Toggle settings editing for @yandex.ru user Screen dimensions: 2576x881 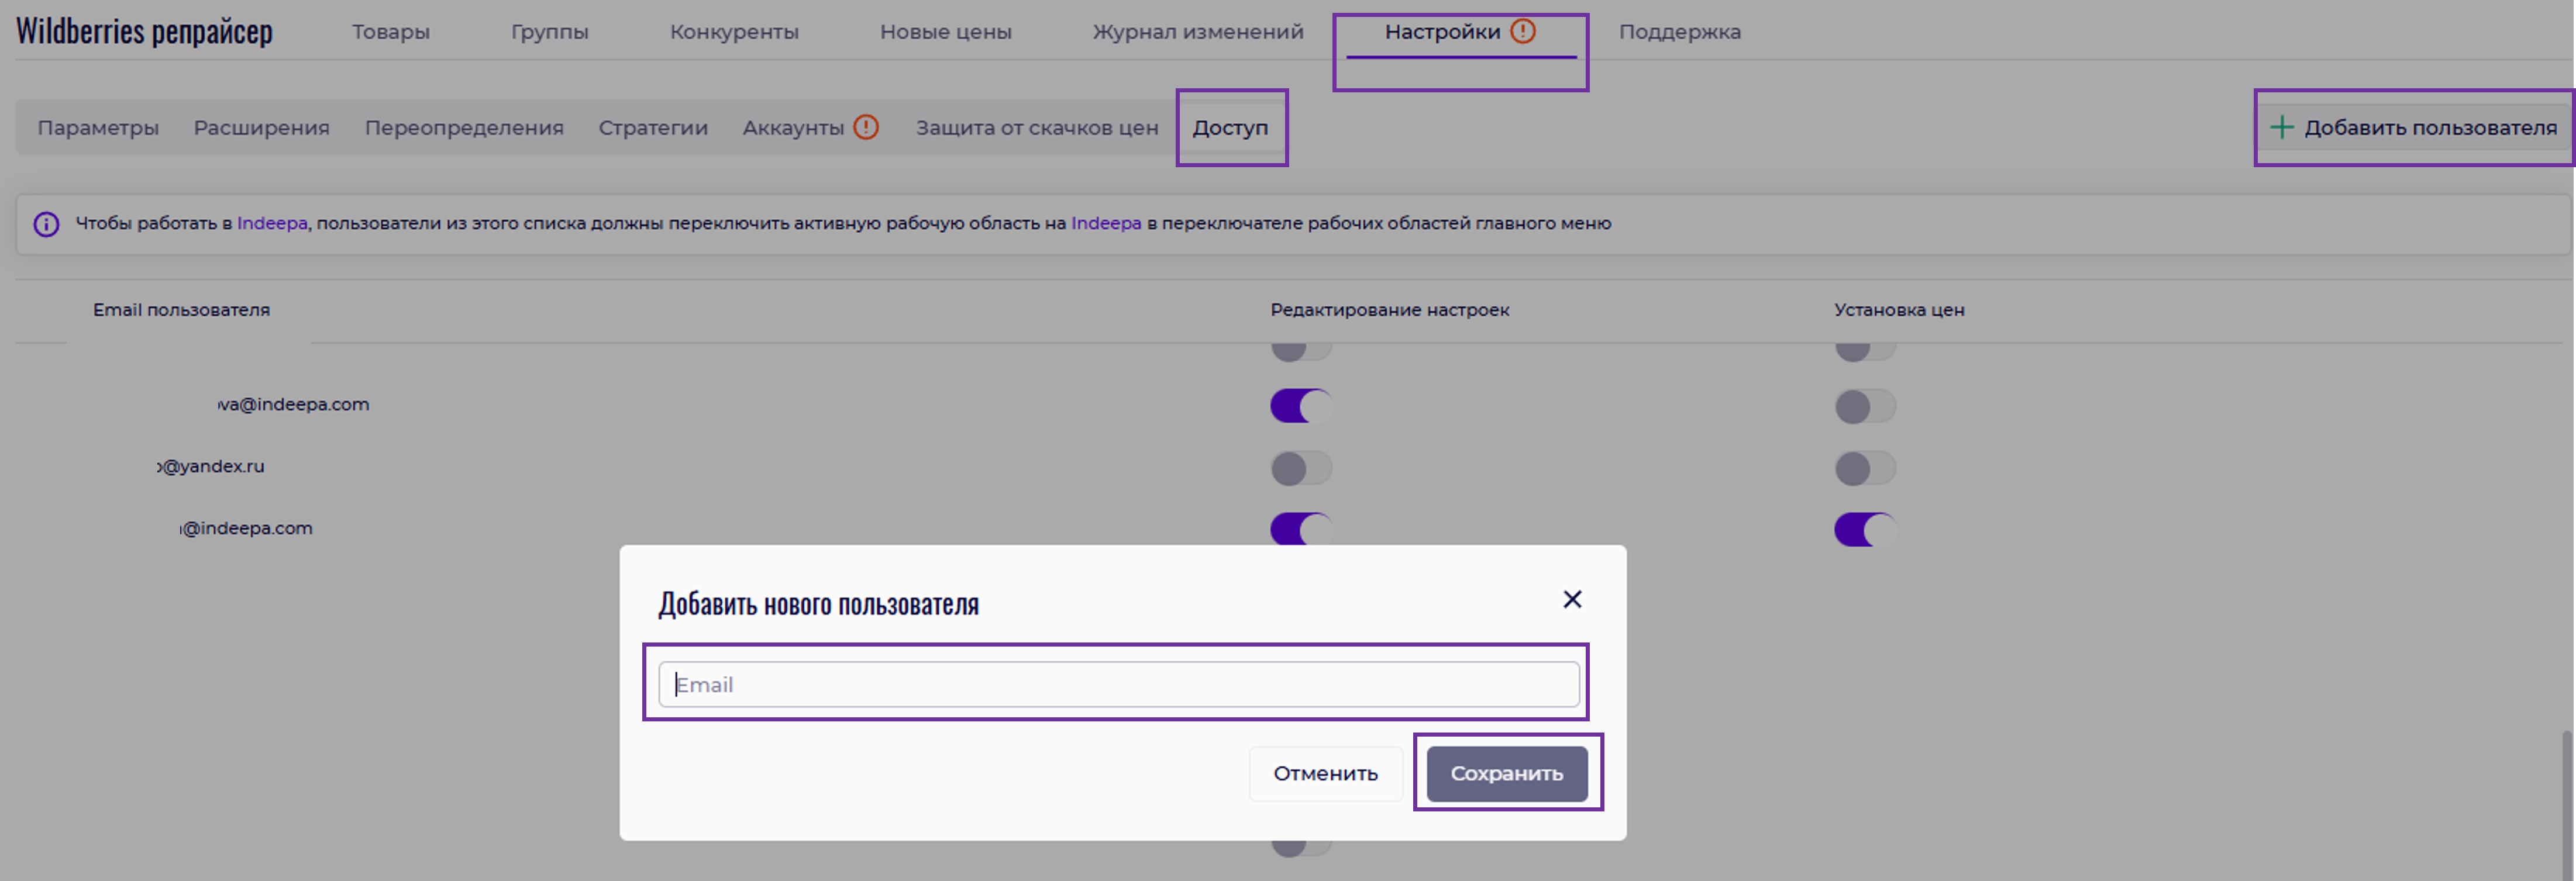point(1300,468)
